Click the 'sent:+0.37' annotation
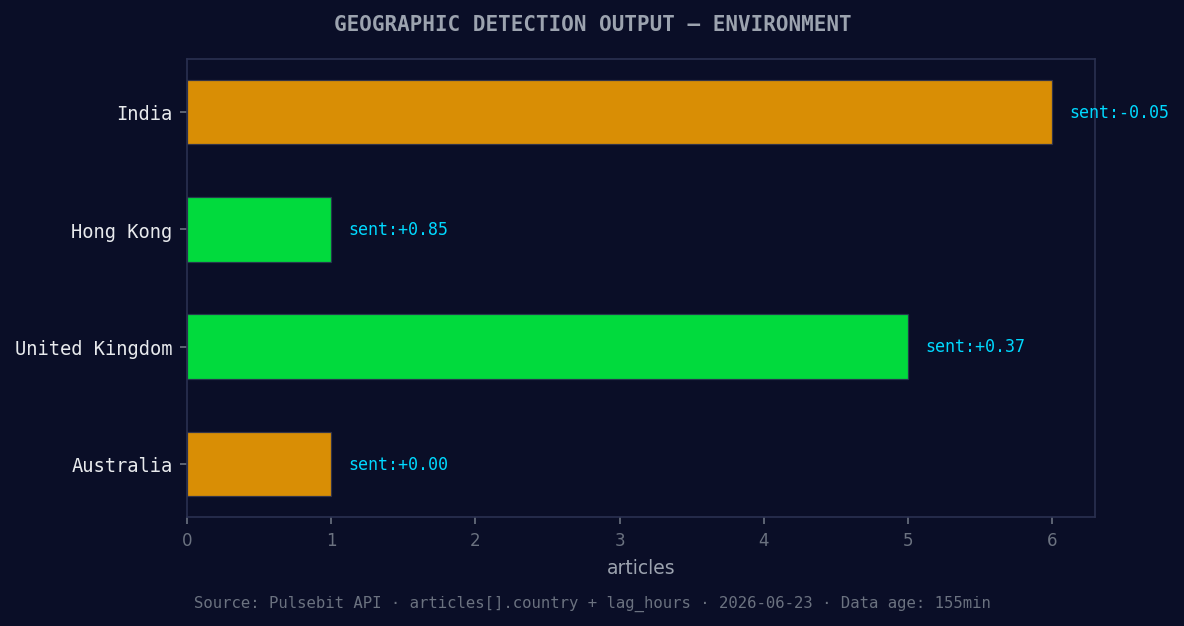The image size is (1184, 626). [x=975, y=347]
